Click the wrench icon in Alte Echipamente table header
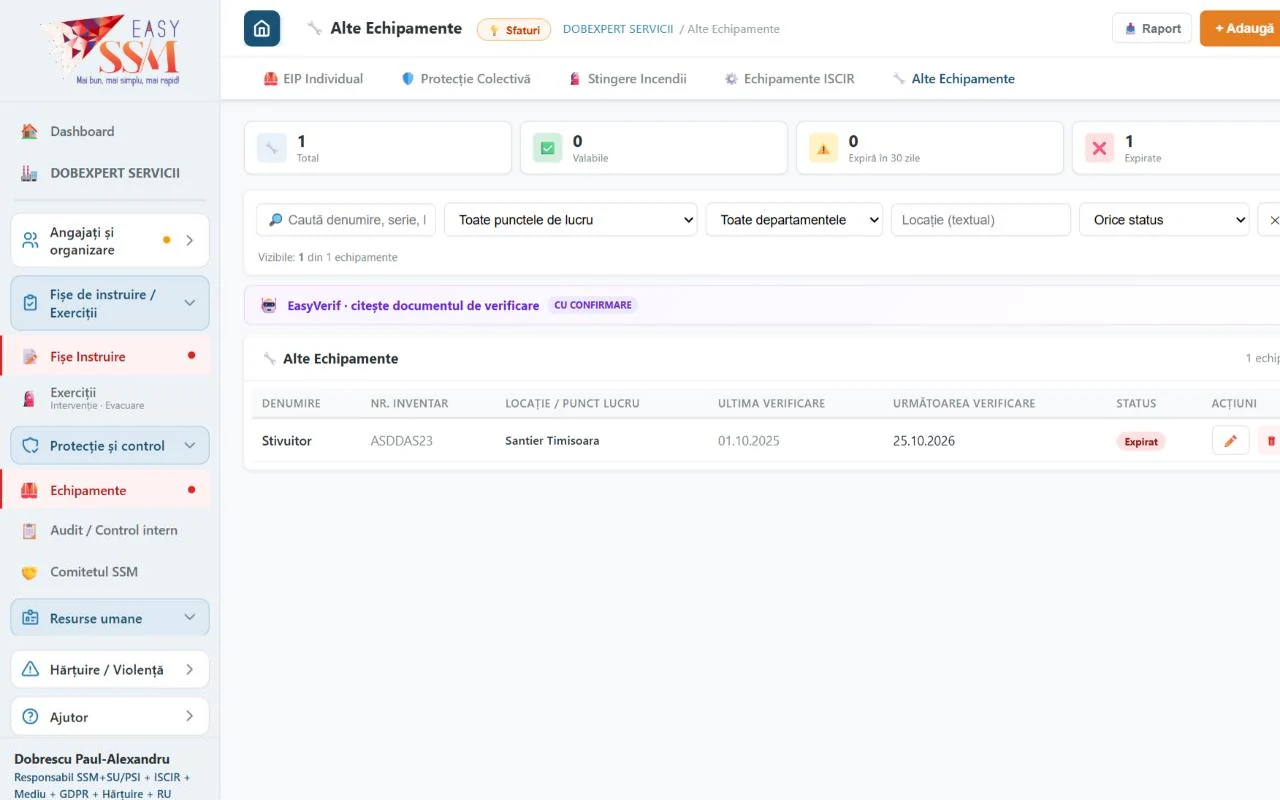Image resolution: width=1280 pixels, height=800 pixels. click(269, 359)
